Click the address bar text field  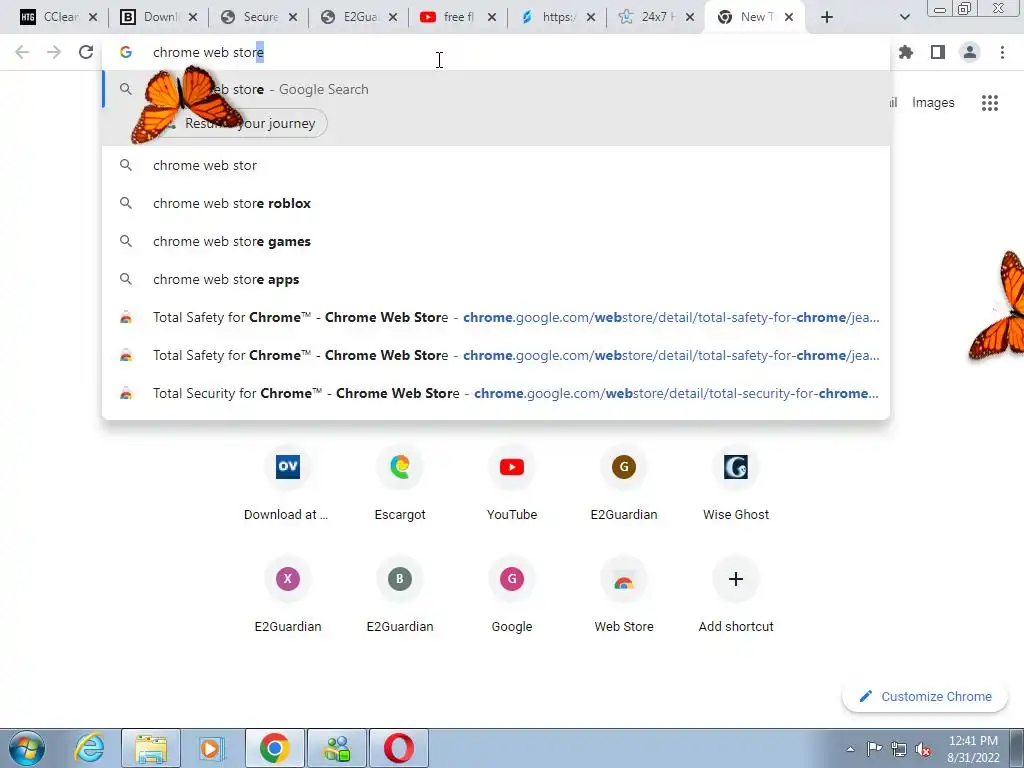(x=496, y=52)
